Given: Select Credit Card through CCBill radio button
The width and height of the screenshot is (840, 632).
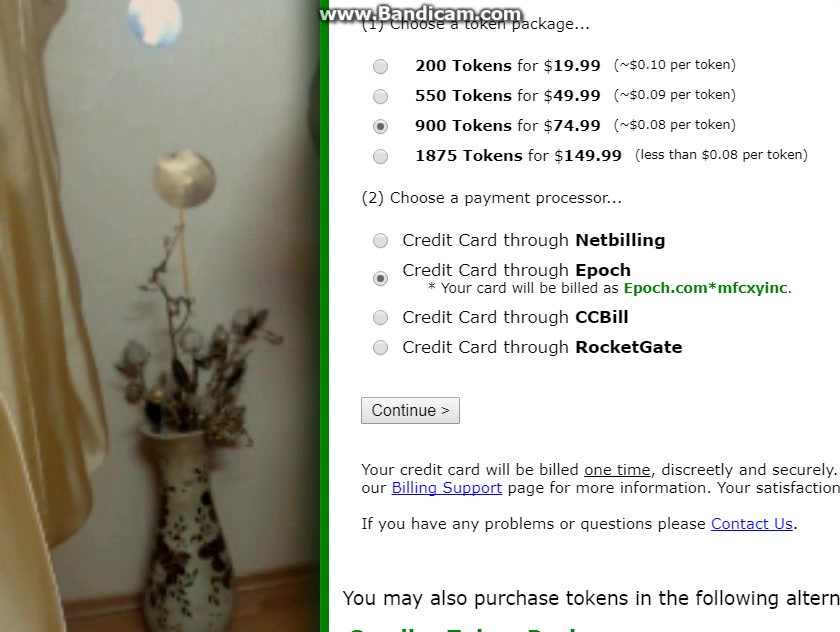Looking at the screenshot, I should (x=380, y=318).
